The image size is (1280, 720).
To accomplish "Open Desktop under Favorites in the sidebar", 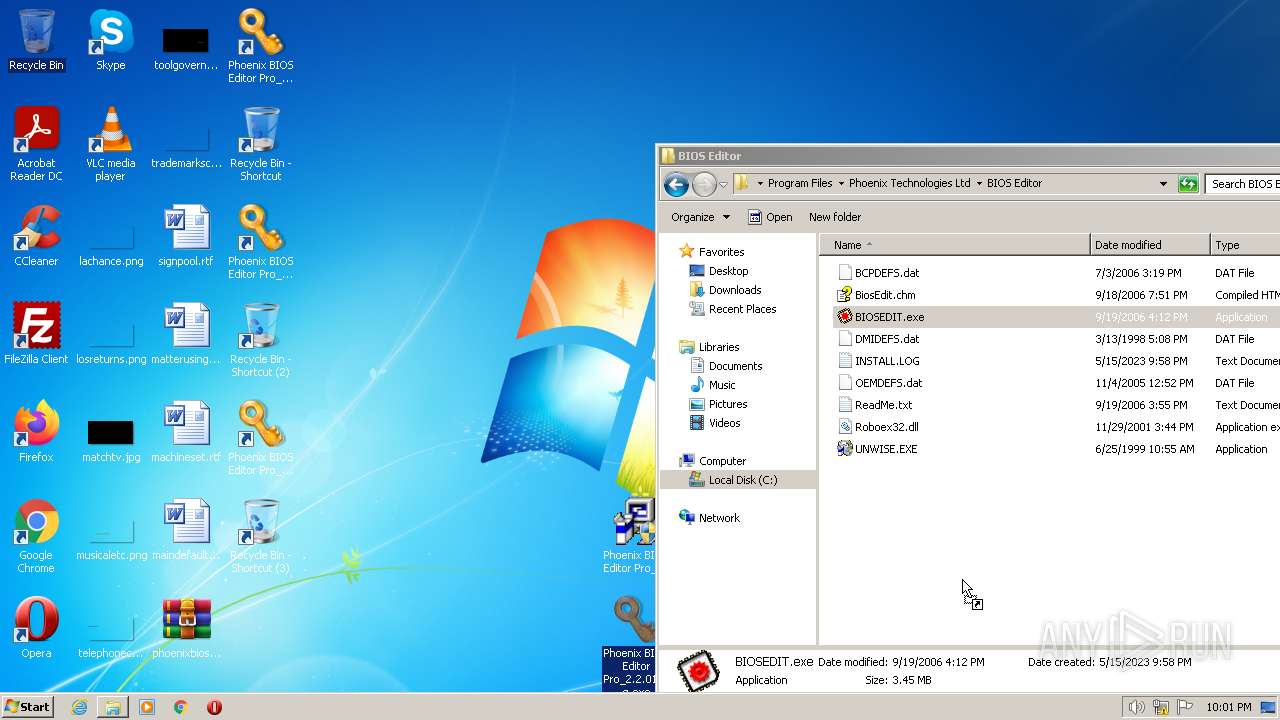I will (x=719, y=271).
